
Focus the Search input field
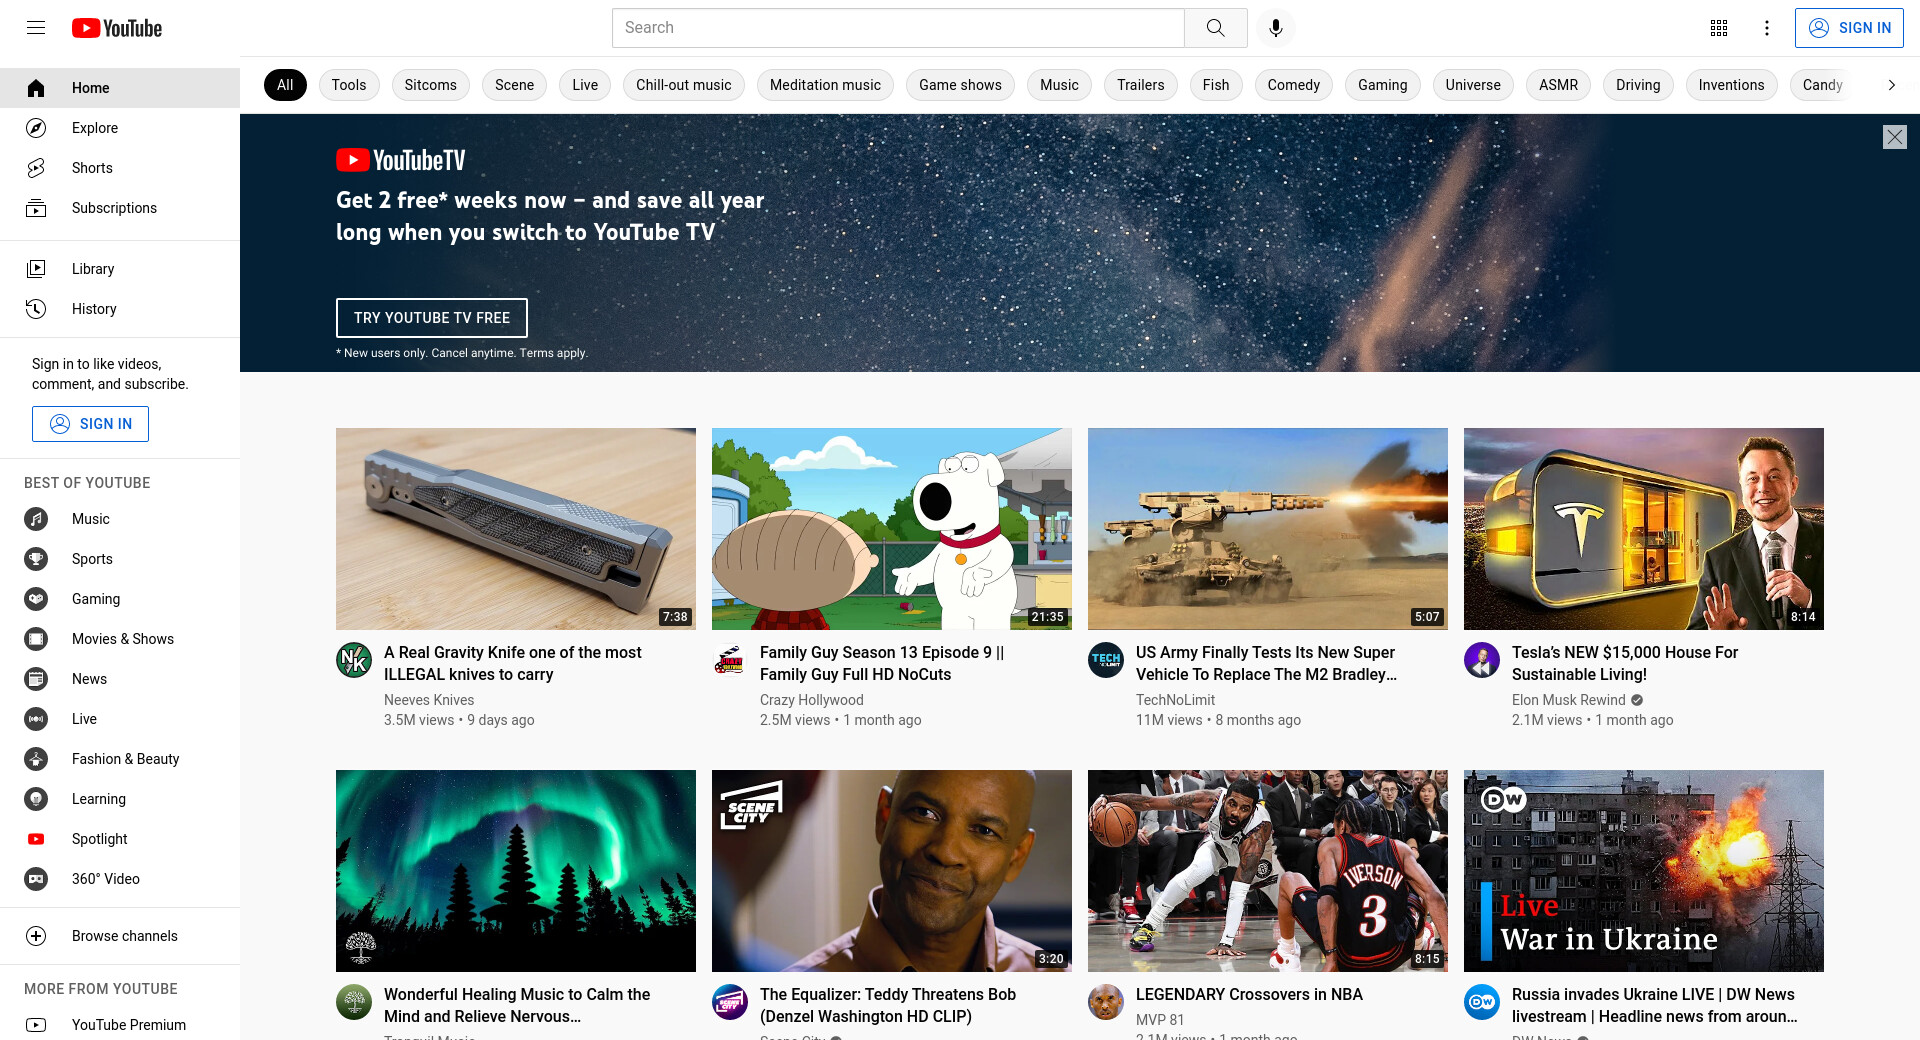click(898, 28)
